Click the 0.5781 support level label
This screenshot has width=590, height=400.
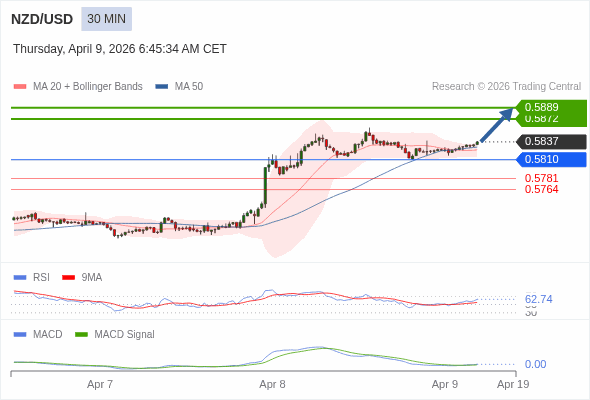pos(541,178)
